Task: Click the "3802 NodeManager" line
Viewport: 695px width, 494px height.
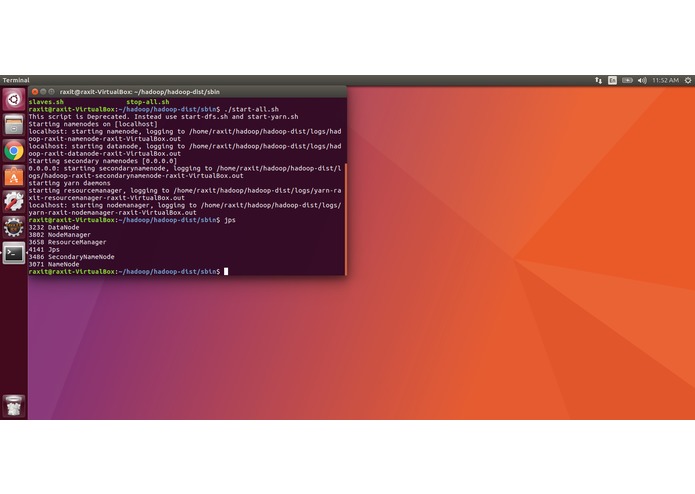Action: pos(59,235)
